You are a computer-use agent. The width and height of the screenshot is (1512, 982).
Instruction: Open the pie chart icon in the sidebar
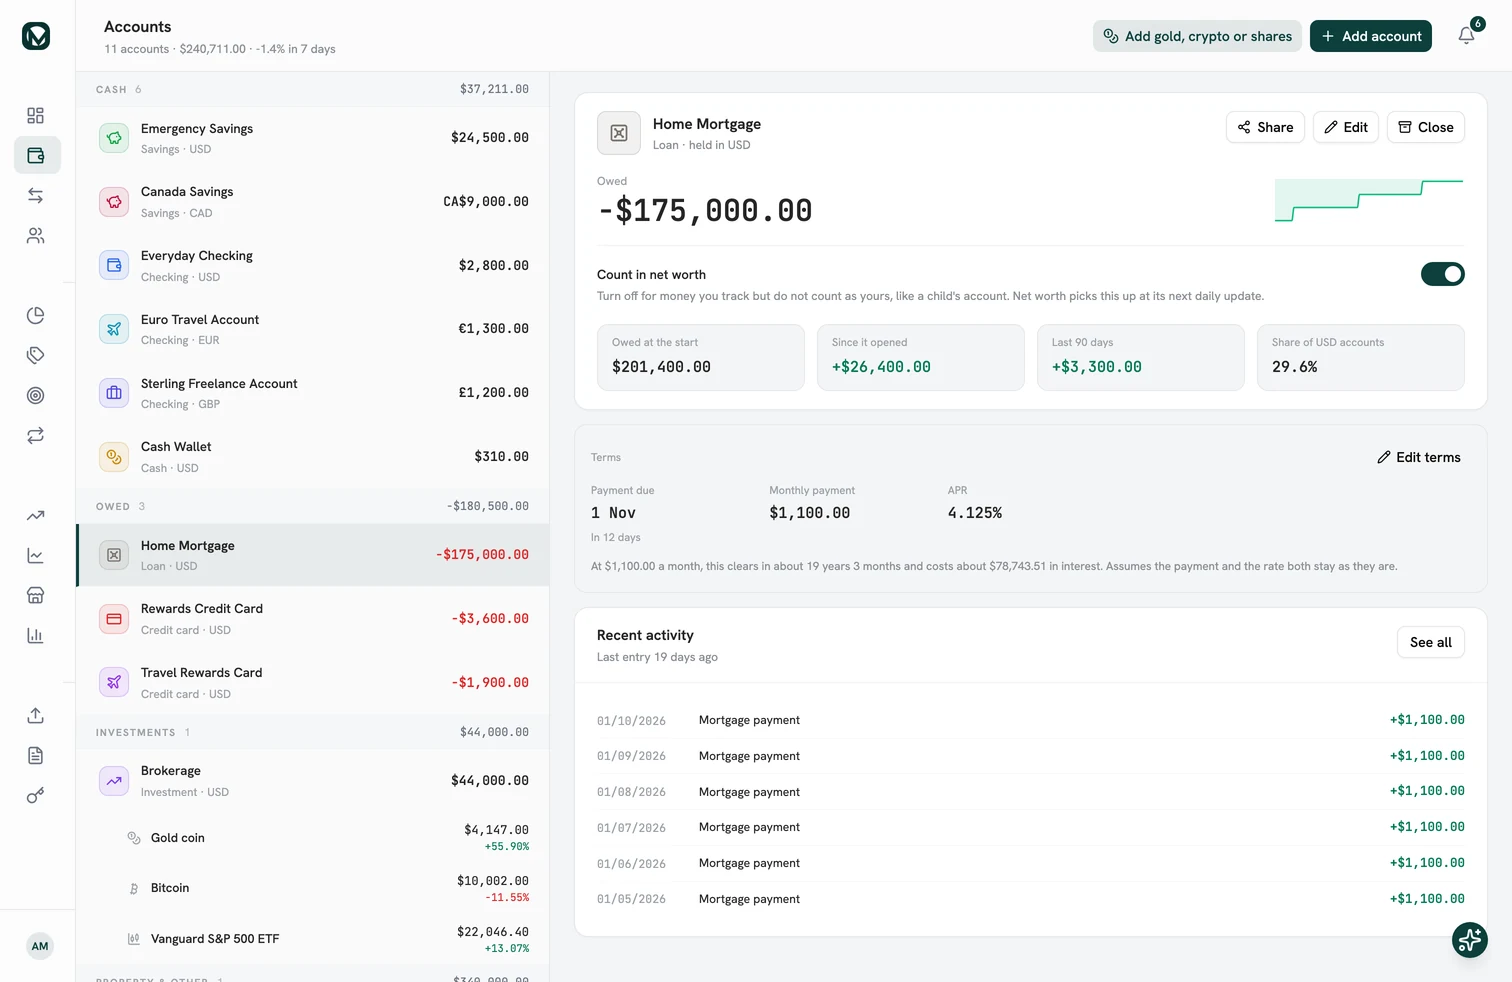pyautogui.click(x=36, y=316)
